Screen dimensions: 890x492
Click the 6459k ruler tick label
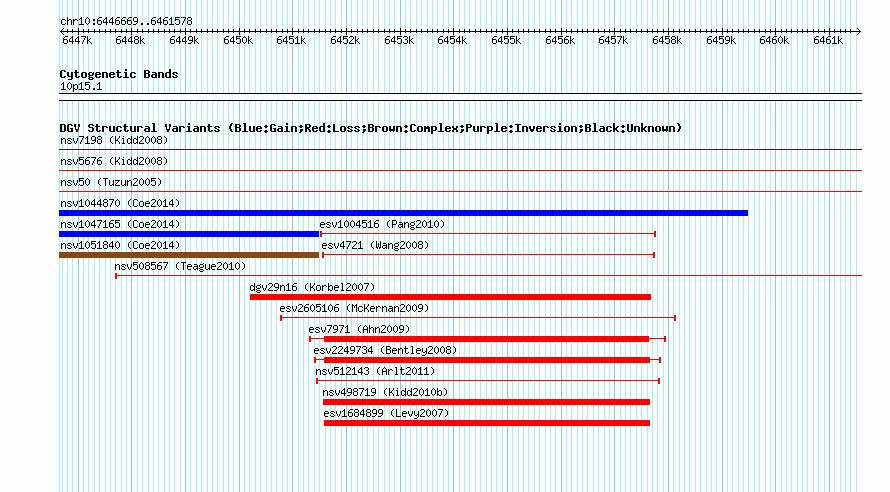tap(721, 40)
